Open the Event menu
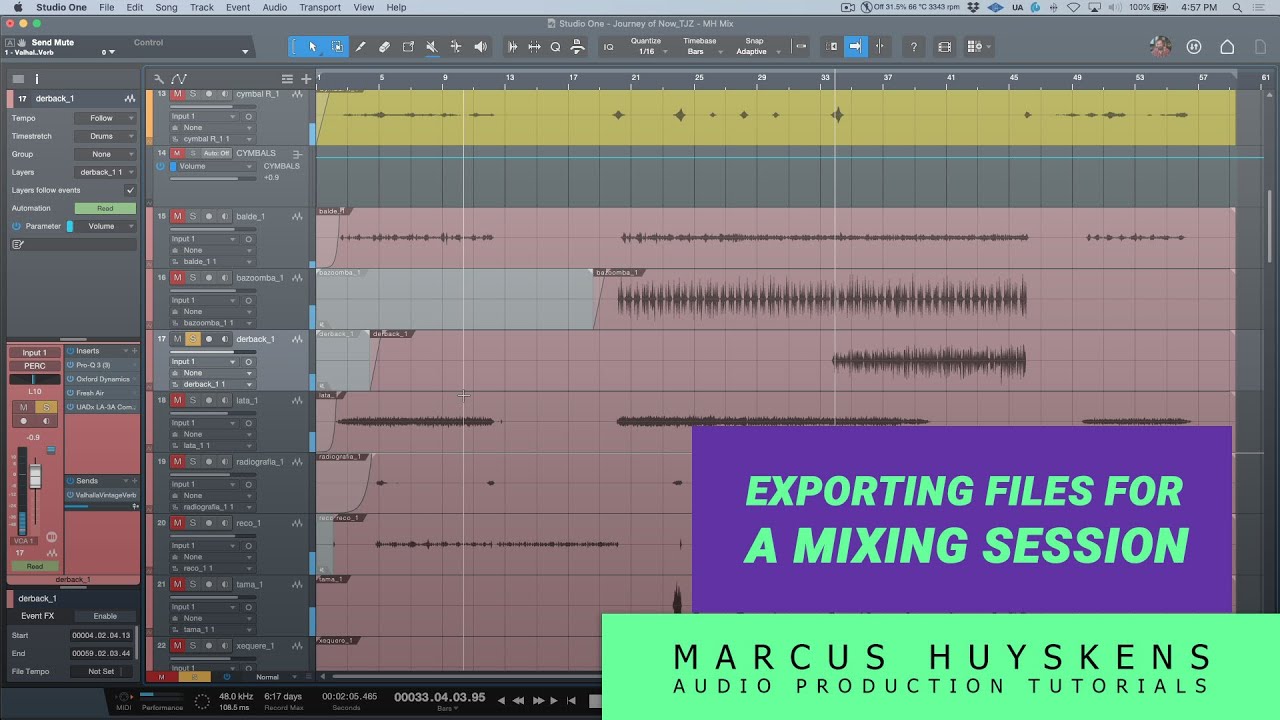The height and width of the screenshot is (720, 1280). (x=238, y=7)
